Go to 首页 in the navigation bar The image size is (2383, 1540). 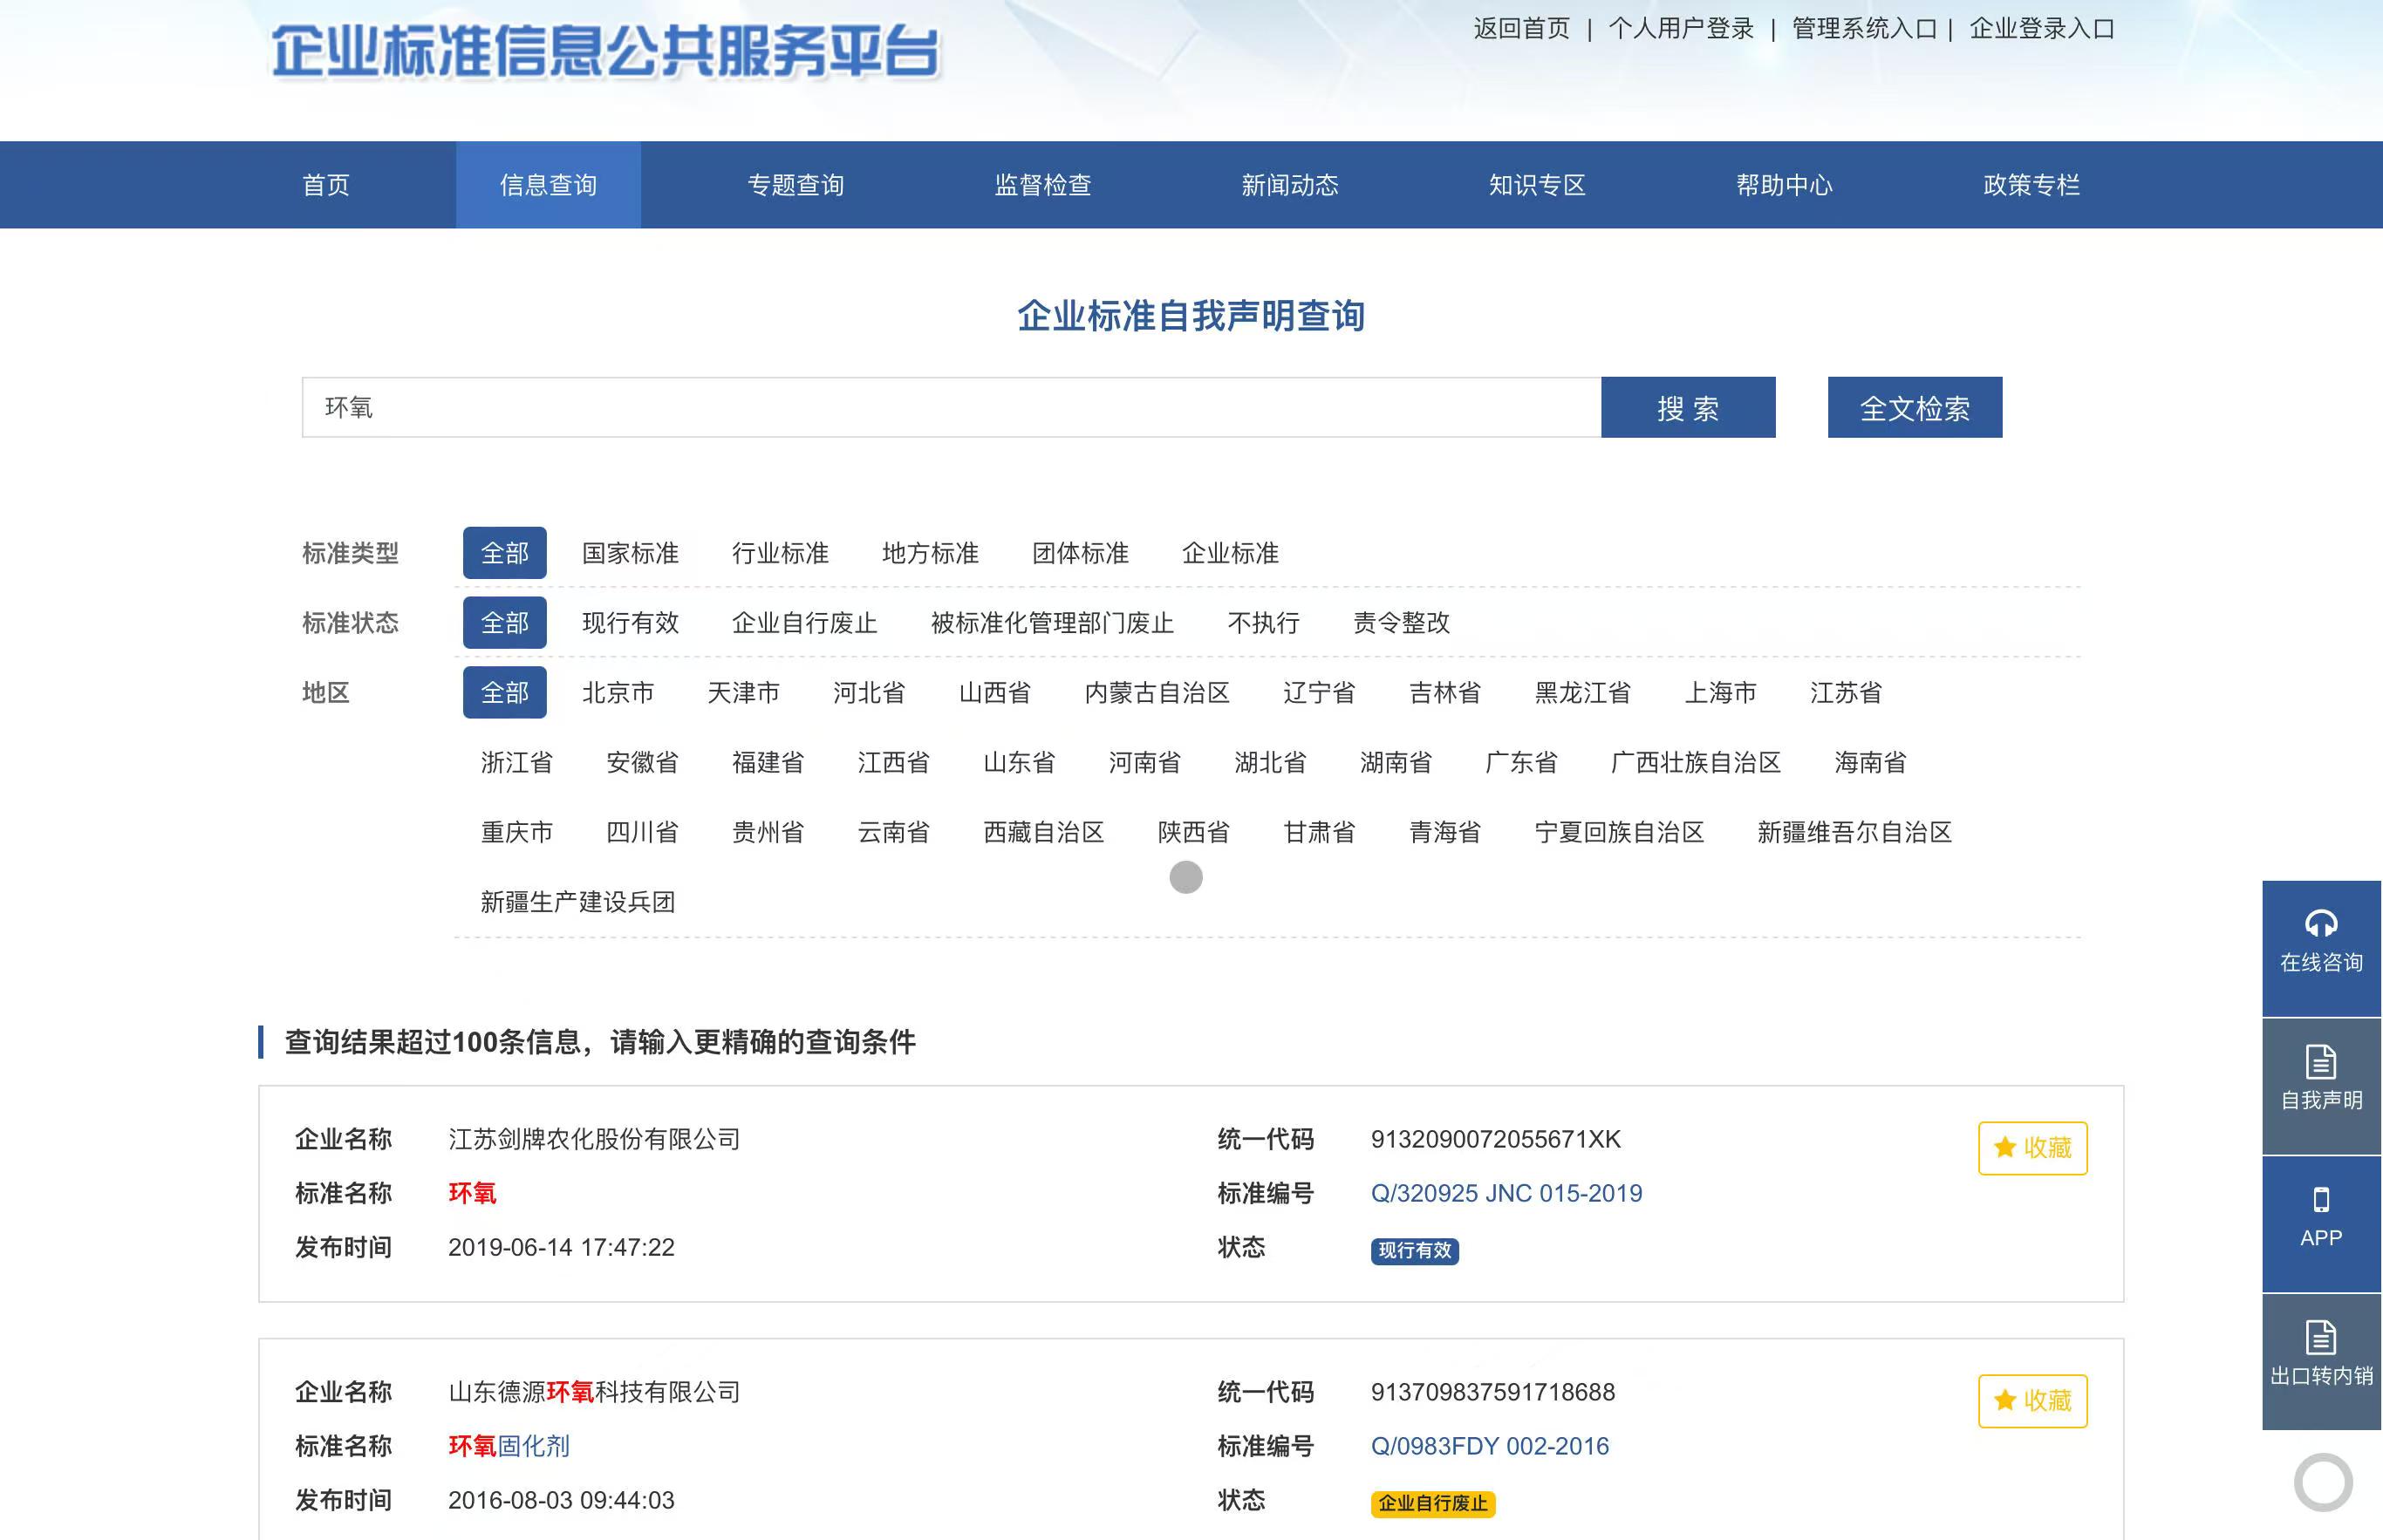[x=326, y=185]
